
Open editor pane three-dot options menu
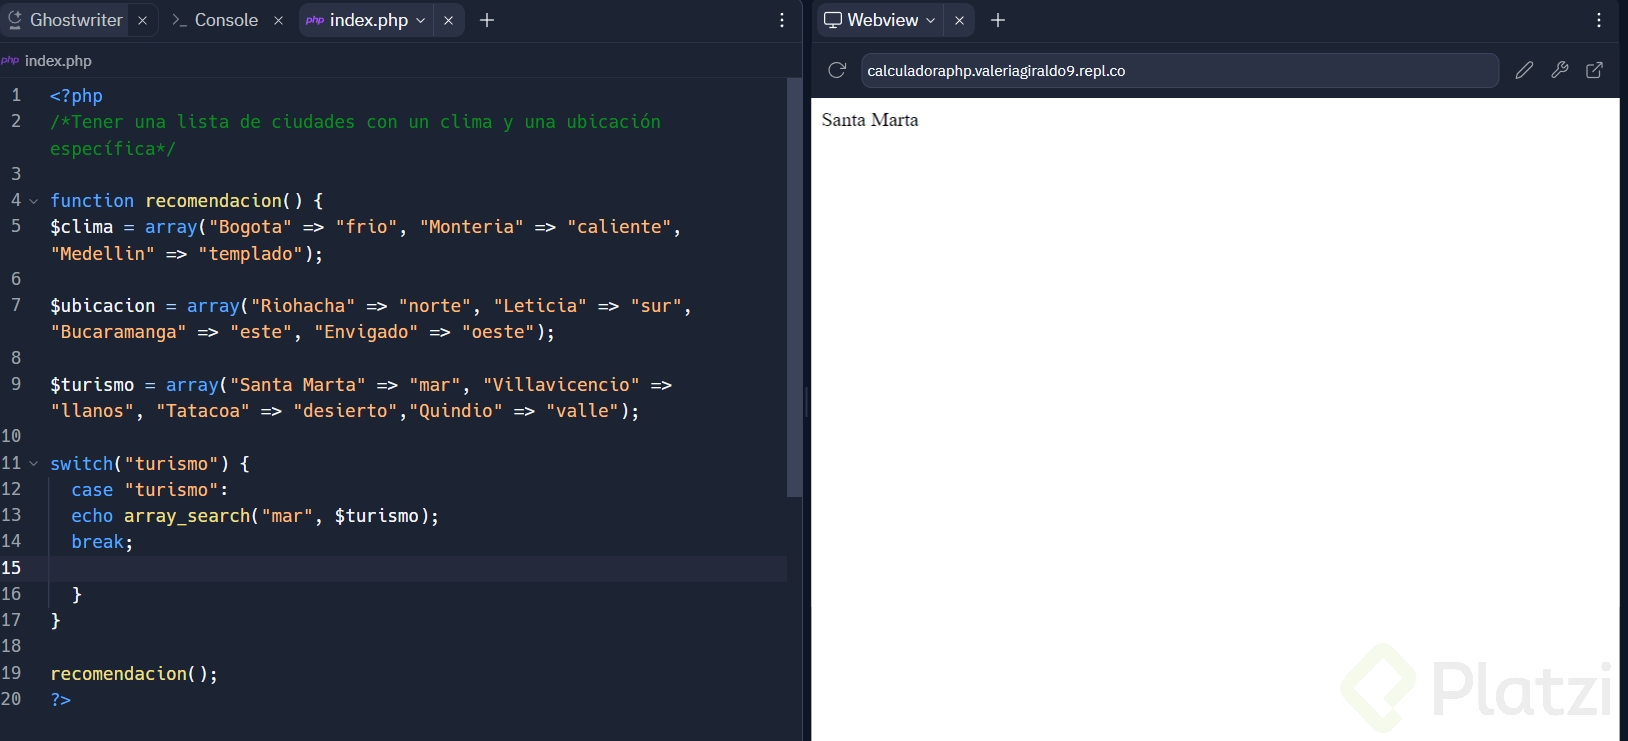(x=782, y=20)
